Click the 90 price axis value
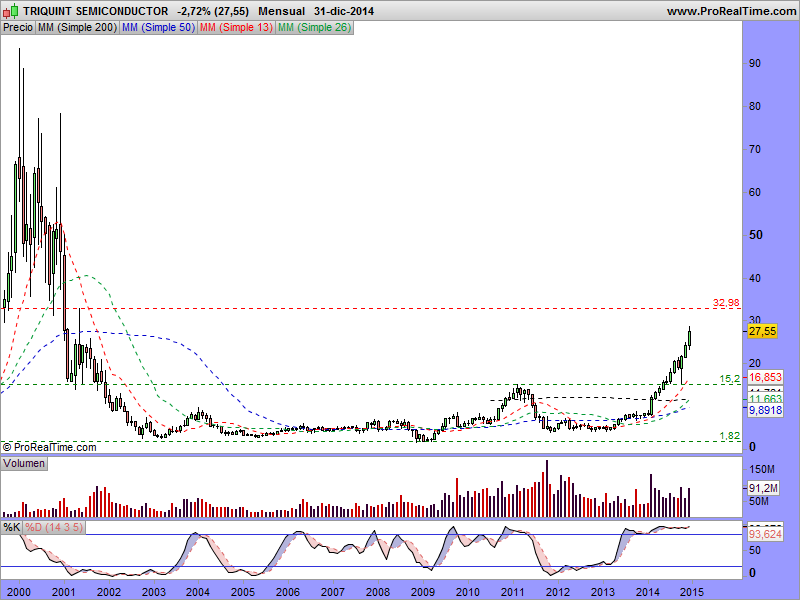The image size is (800, 600). point(755,63)
